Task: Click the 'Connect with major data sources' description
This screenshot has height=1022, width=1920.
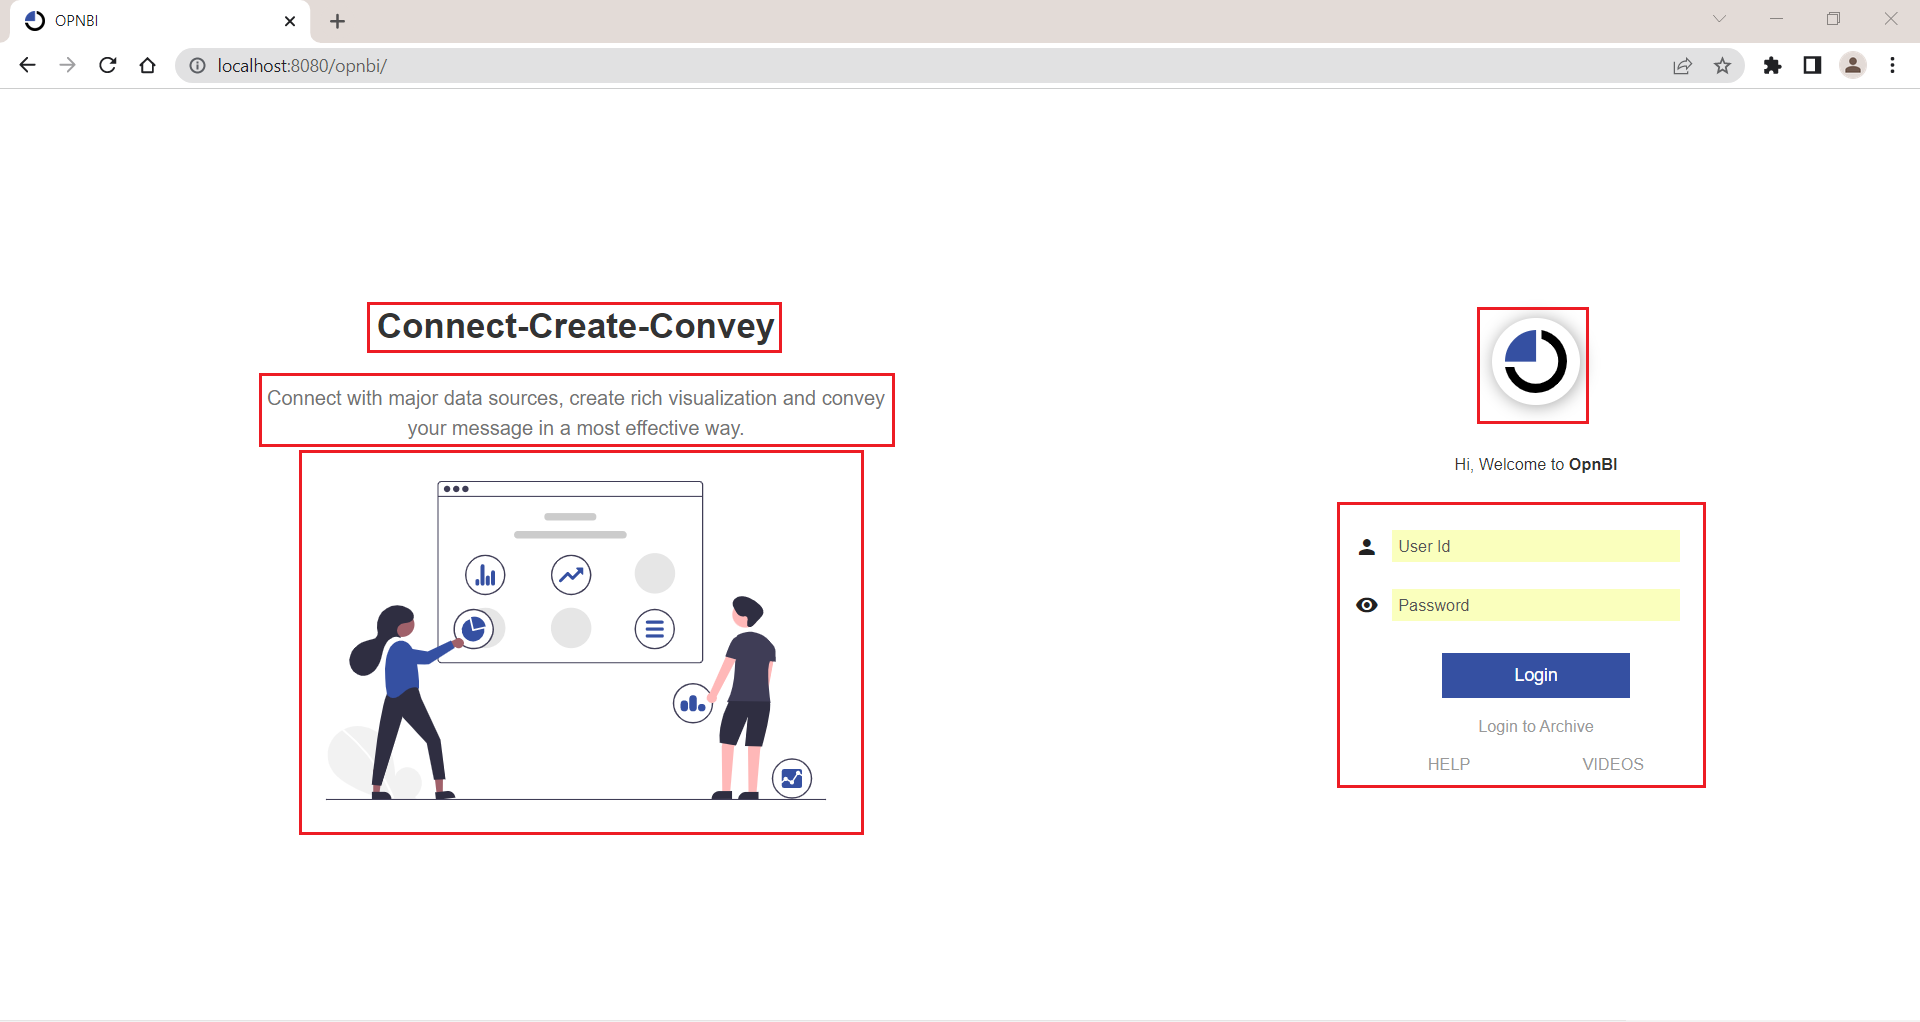Action: tap(575, 413)
